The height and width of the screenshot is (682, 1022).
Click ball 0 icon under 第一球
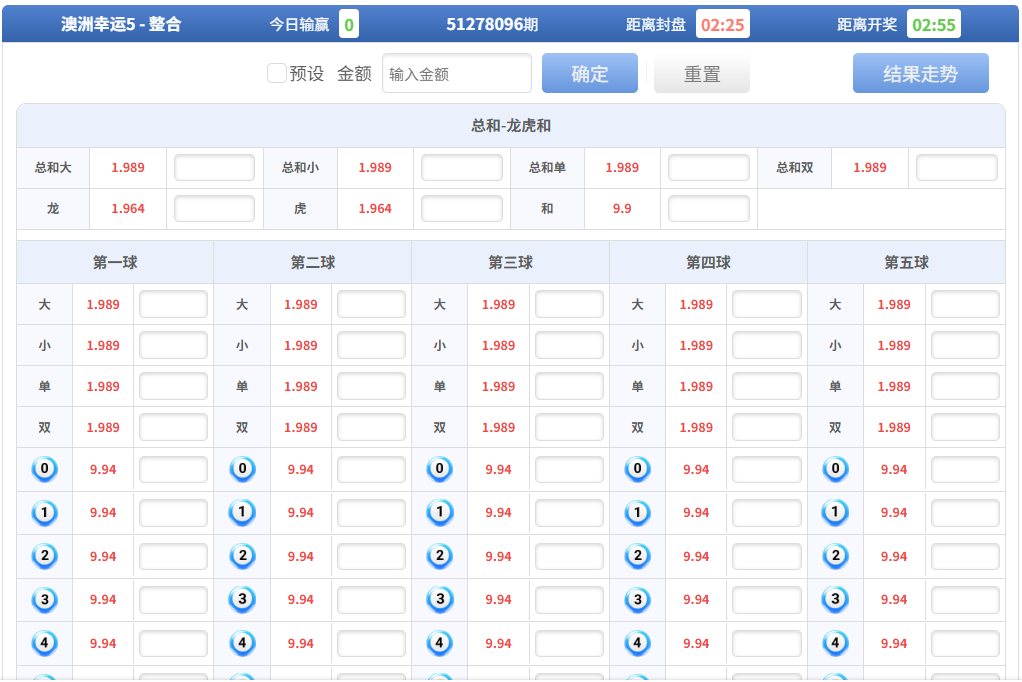coord(44,469)
